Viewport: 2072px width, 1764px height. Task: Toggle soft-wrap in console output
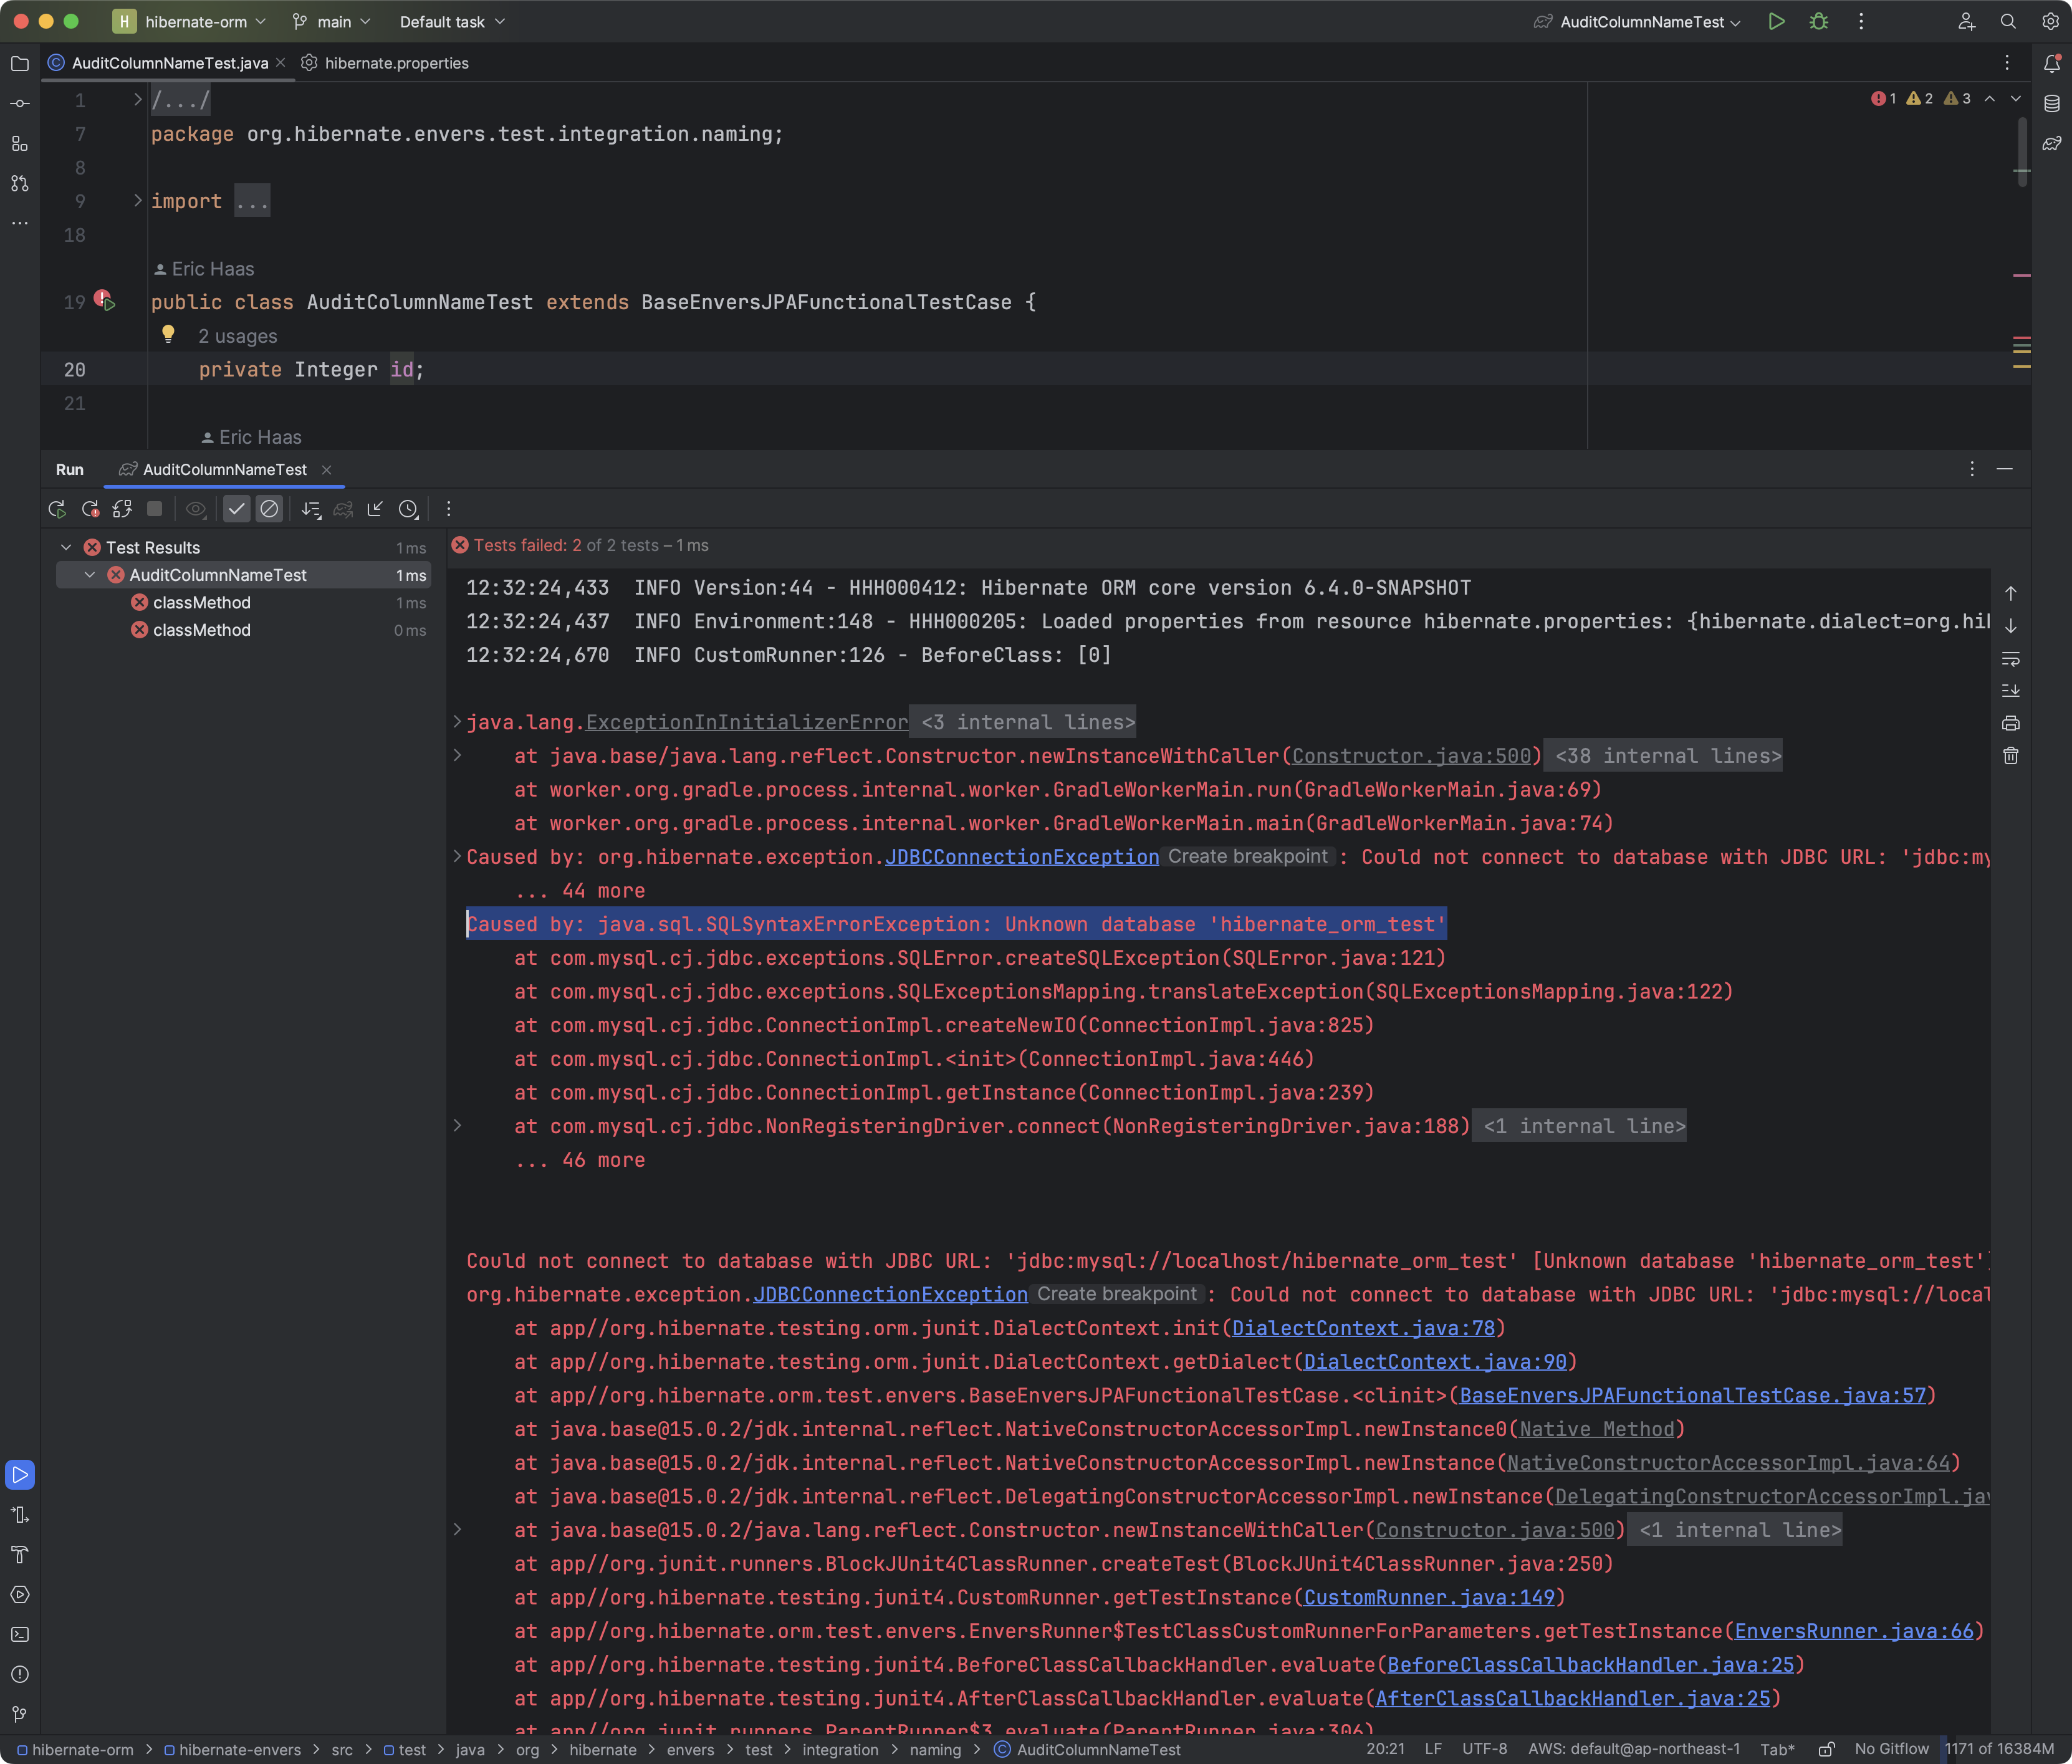[x=2011, y=659]
